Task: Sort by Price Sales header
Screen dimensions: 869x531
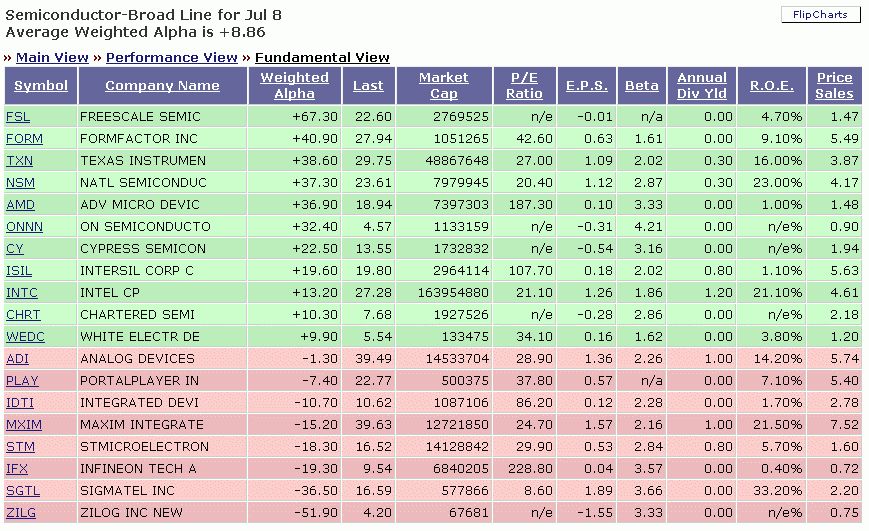Action: 834,85
